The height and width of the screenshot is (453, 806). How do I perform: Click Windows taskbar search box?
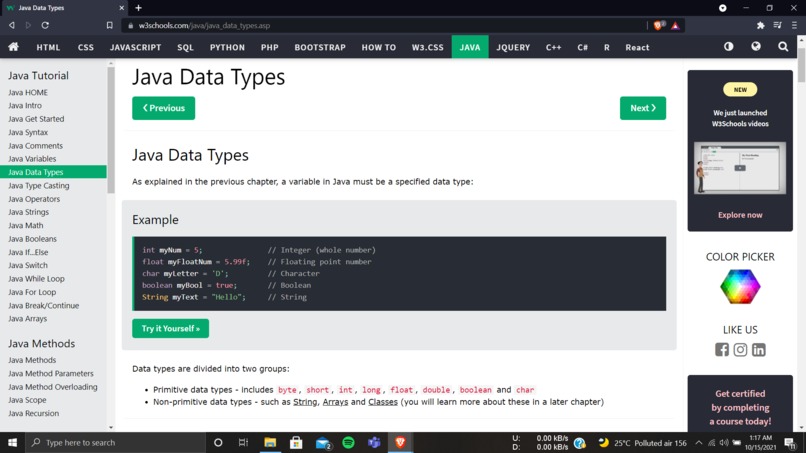pyautogui.click(x=115, y=442)
